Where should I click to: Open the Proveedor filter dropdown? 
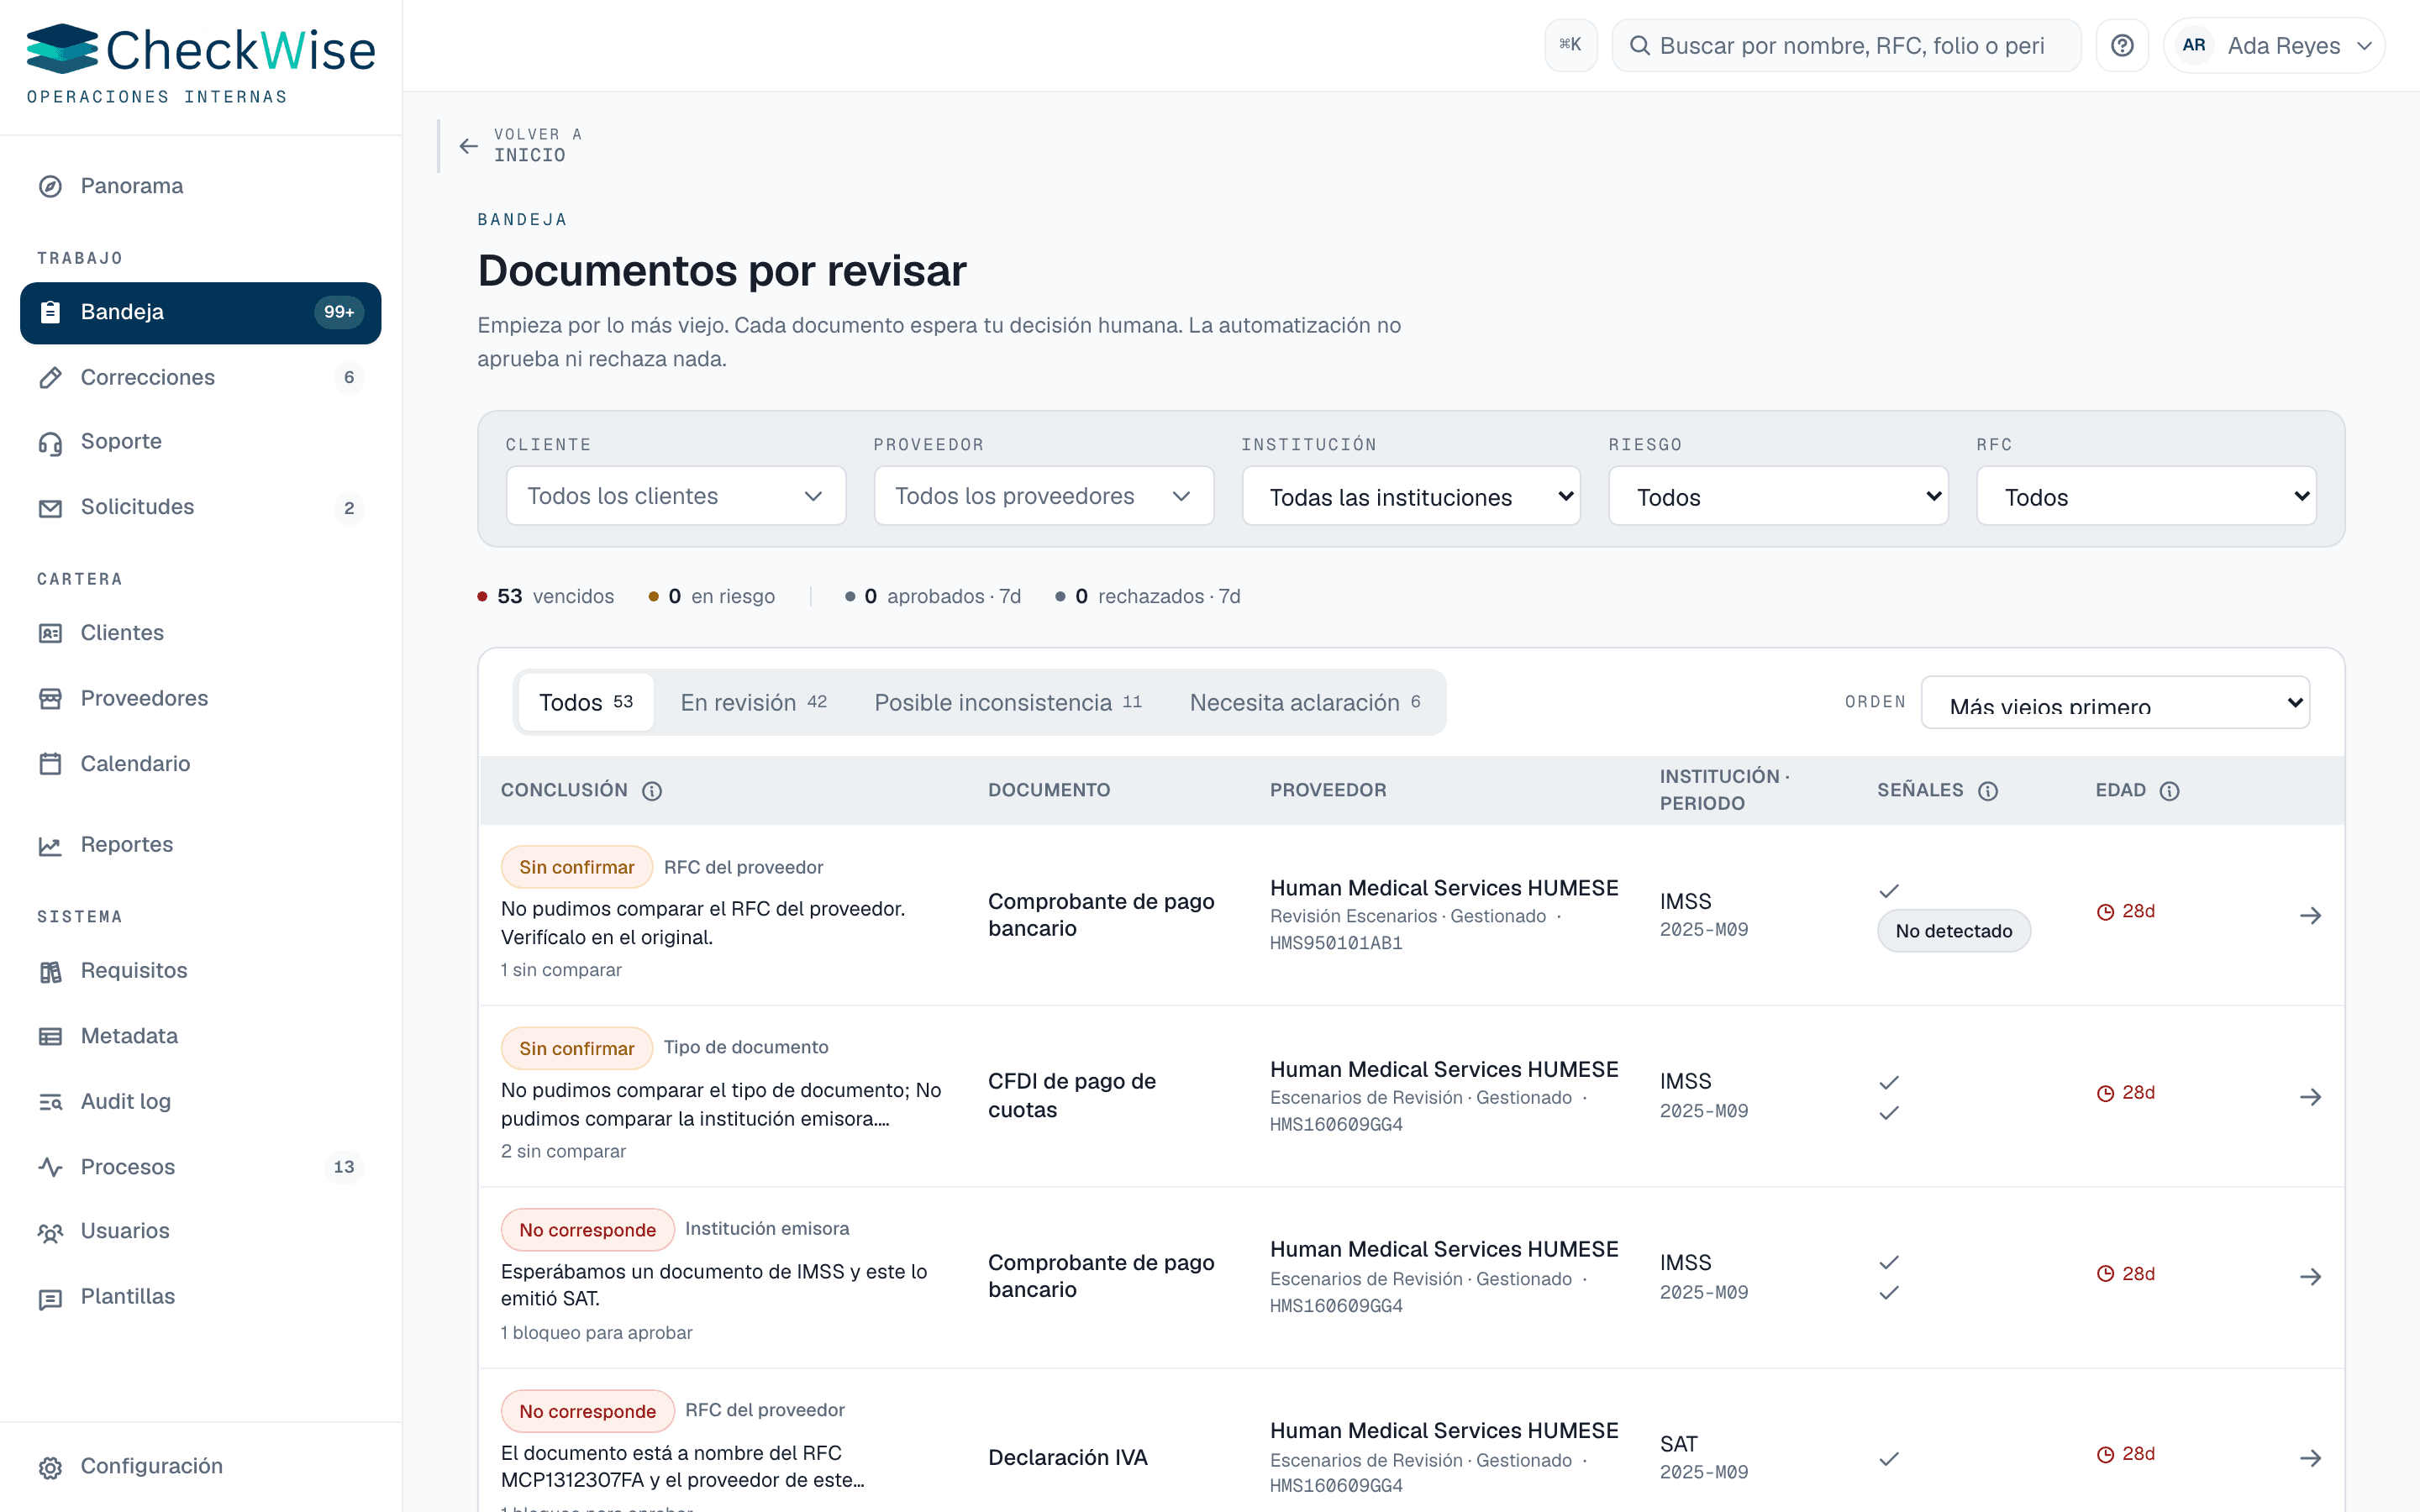pyautogui.click(x=1043, y=496)
